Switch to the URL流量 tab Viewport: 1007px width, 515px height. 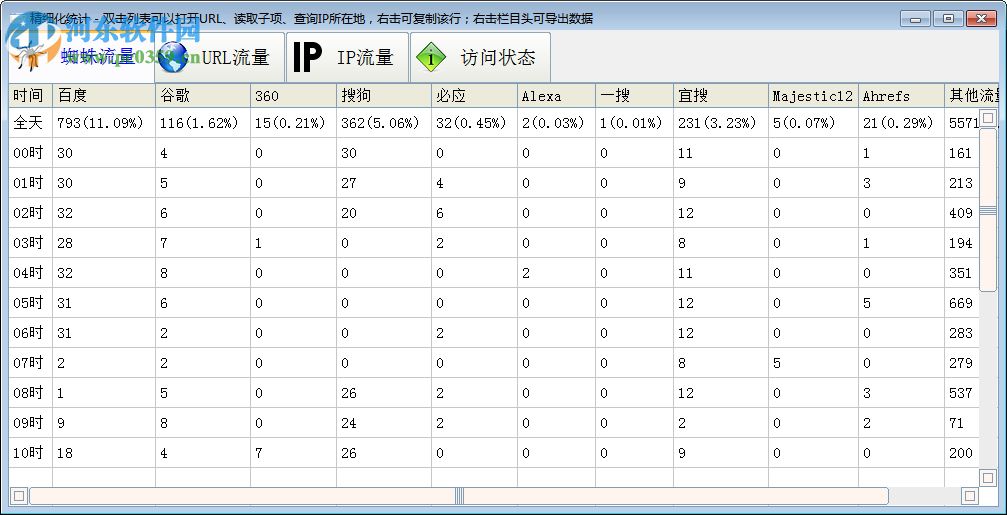220,58
